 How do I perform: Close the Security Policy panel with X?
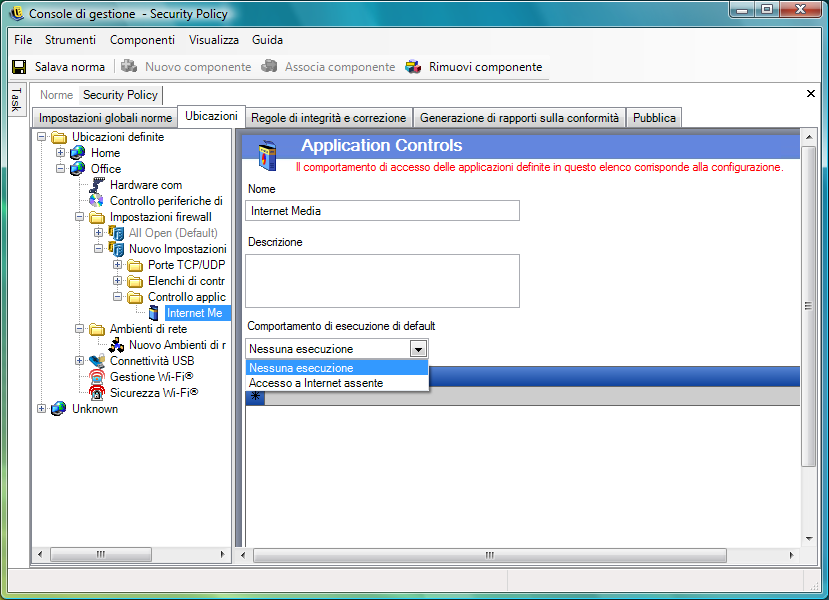810,94
